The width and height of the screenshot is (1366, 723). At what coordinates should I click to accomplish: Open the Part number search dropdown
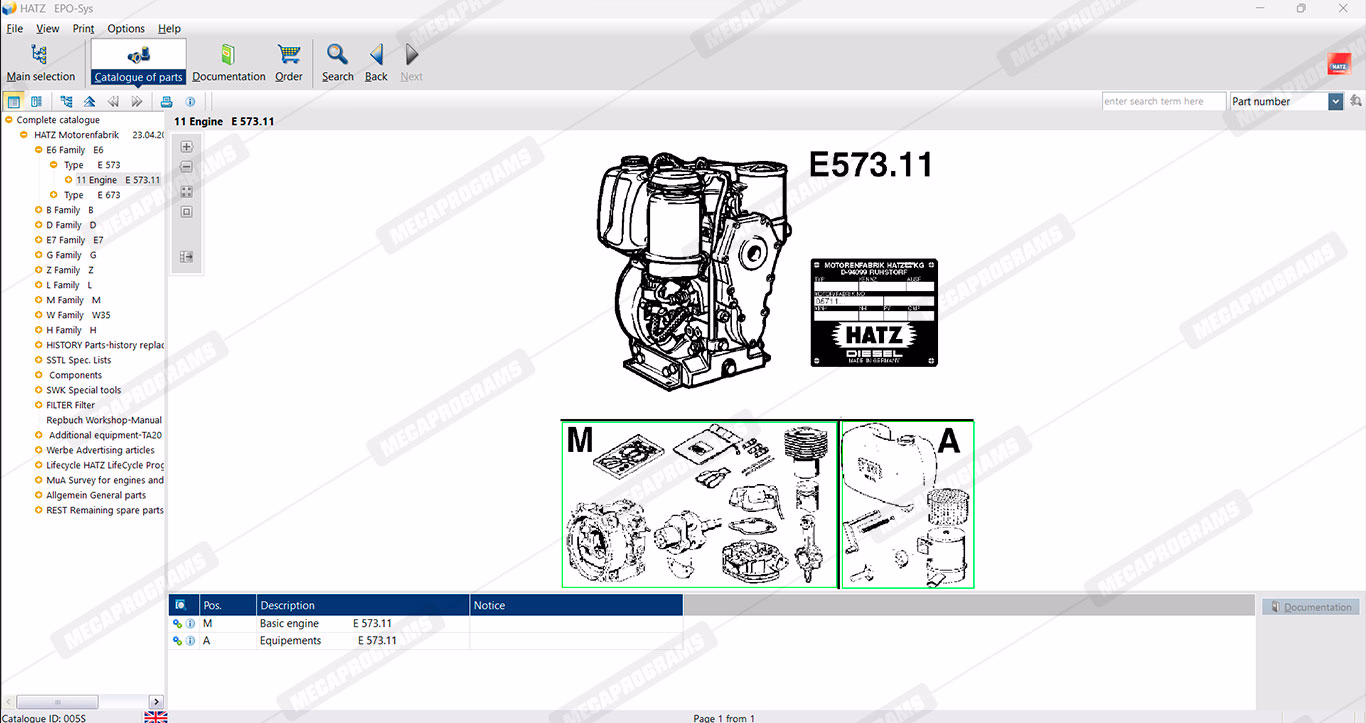coord(1335,102)
